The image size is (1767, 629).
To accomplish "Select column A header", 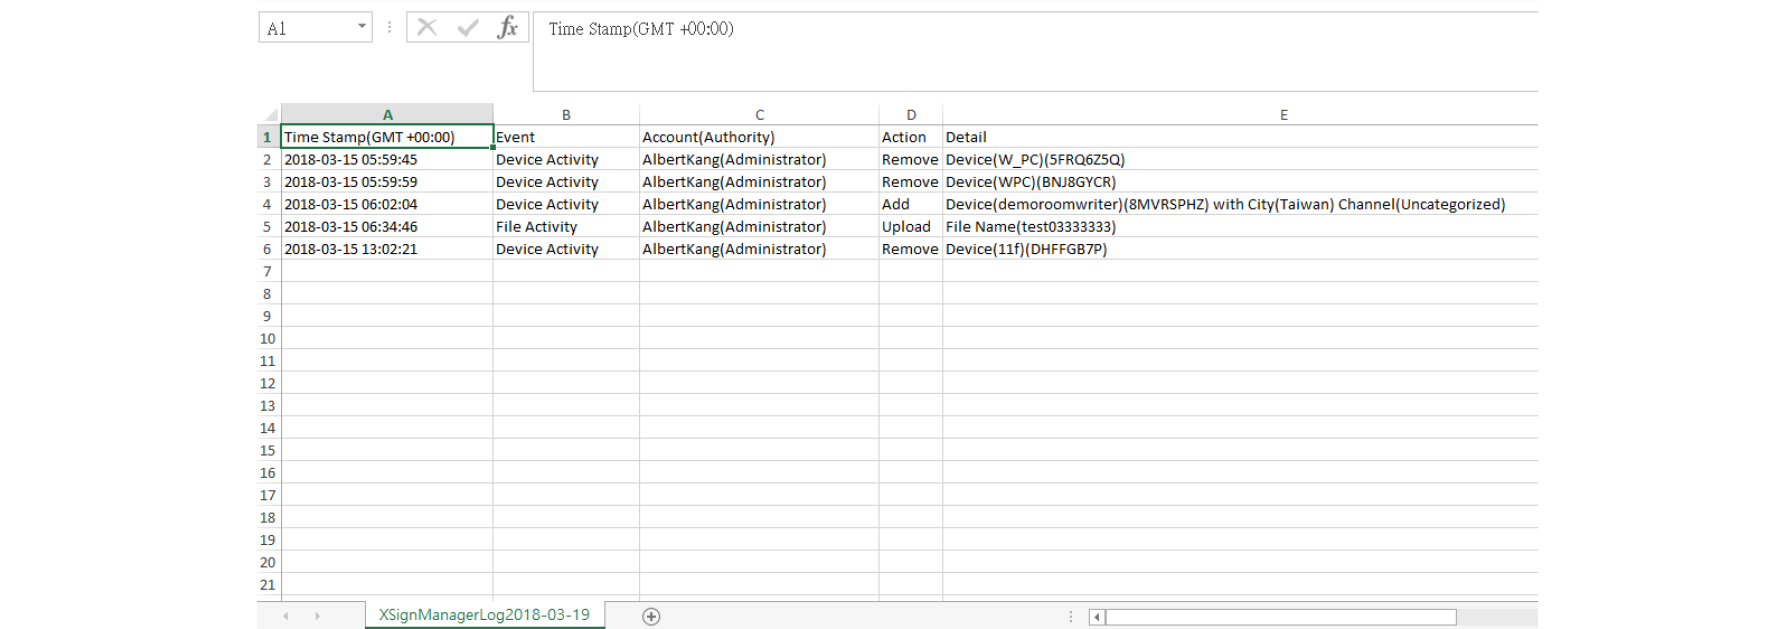I will click(x=387, y=115).
